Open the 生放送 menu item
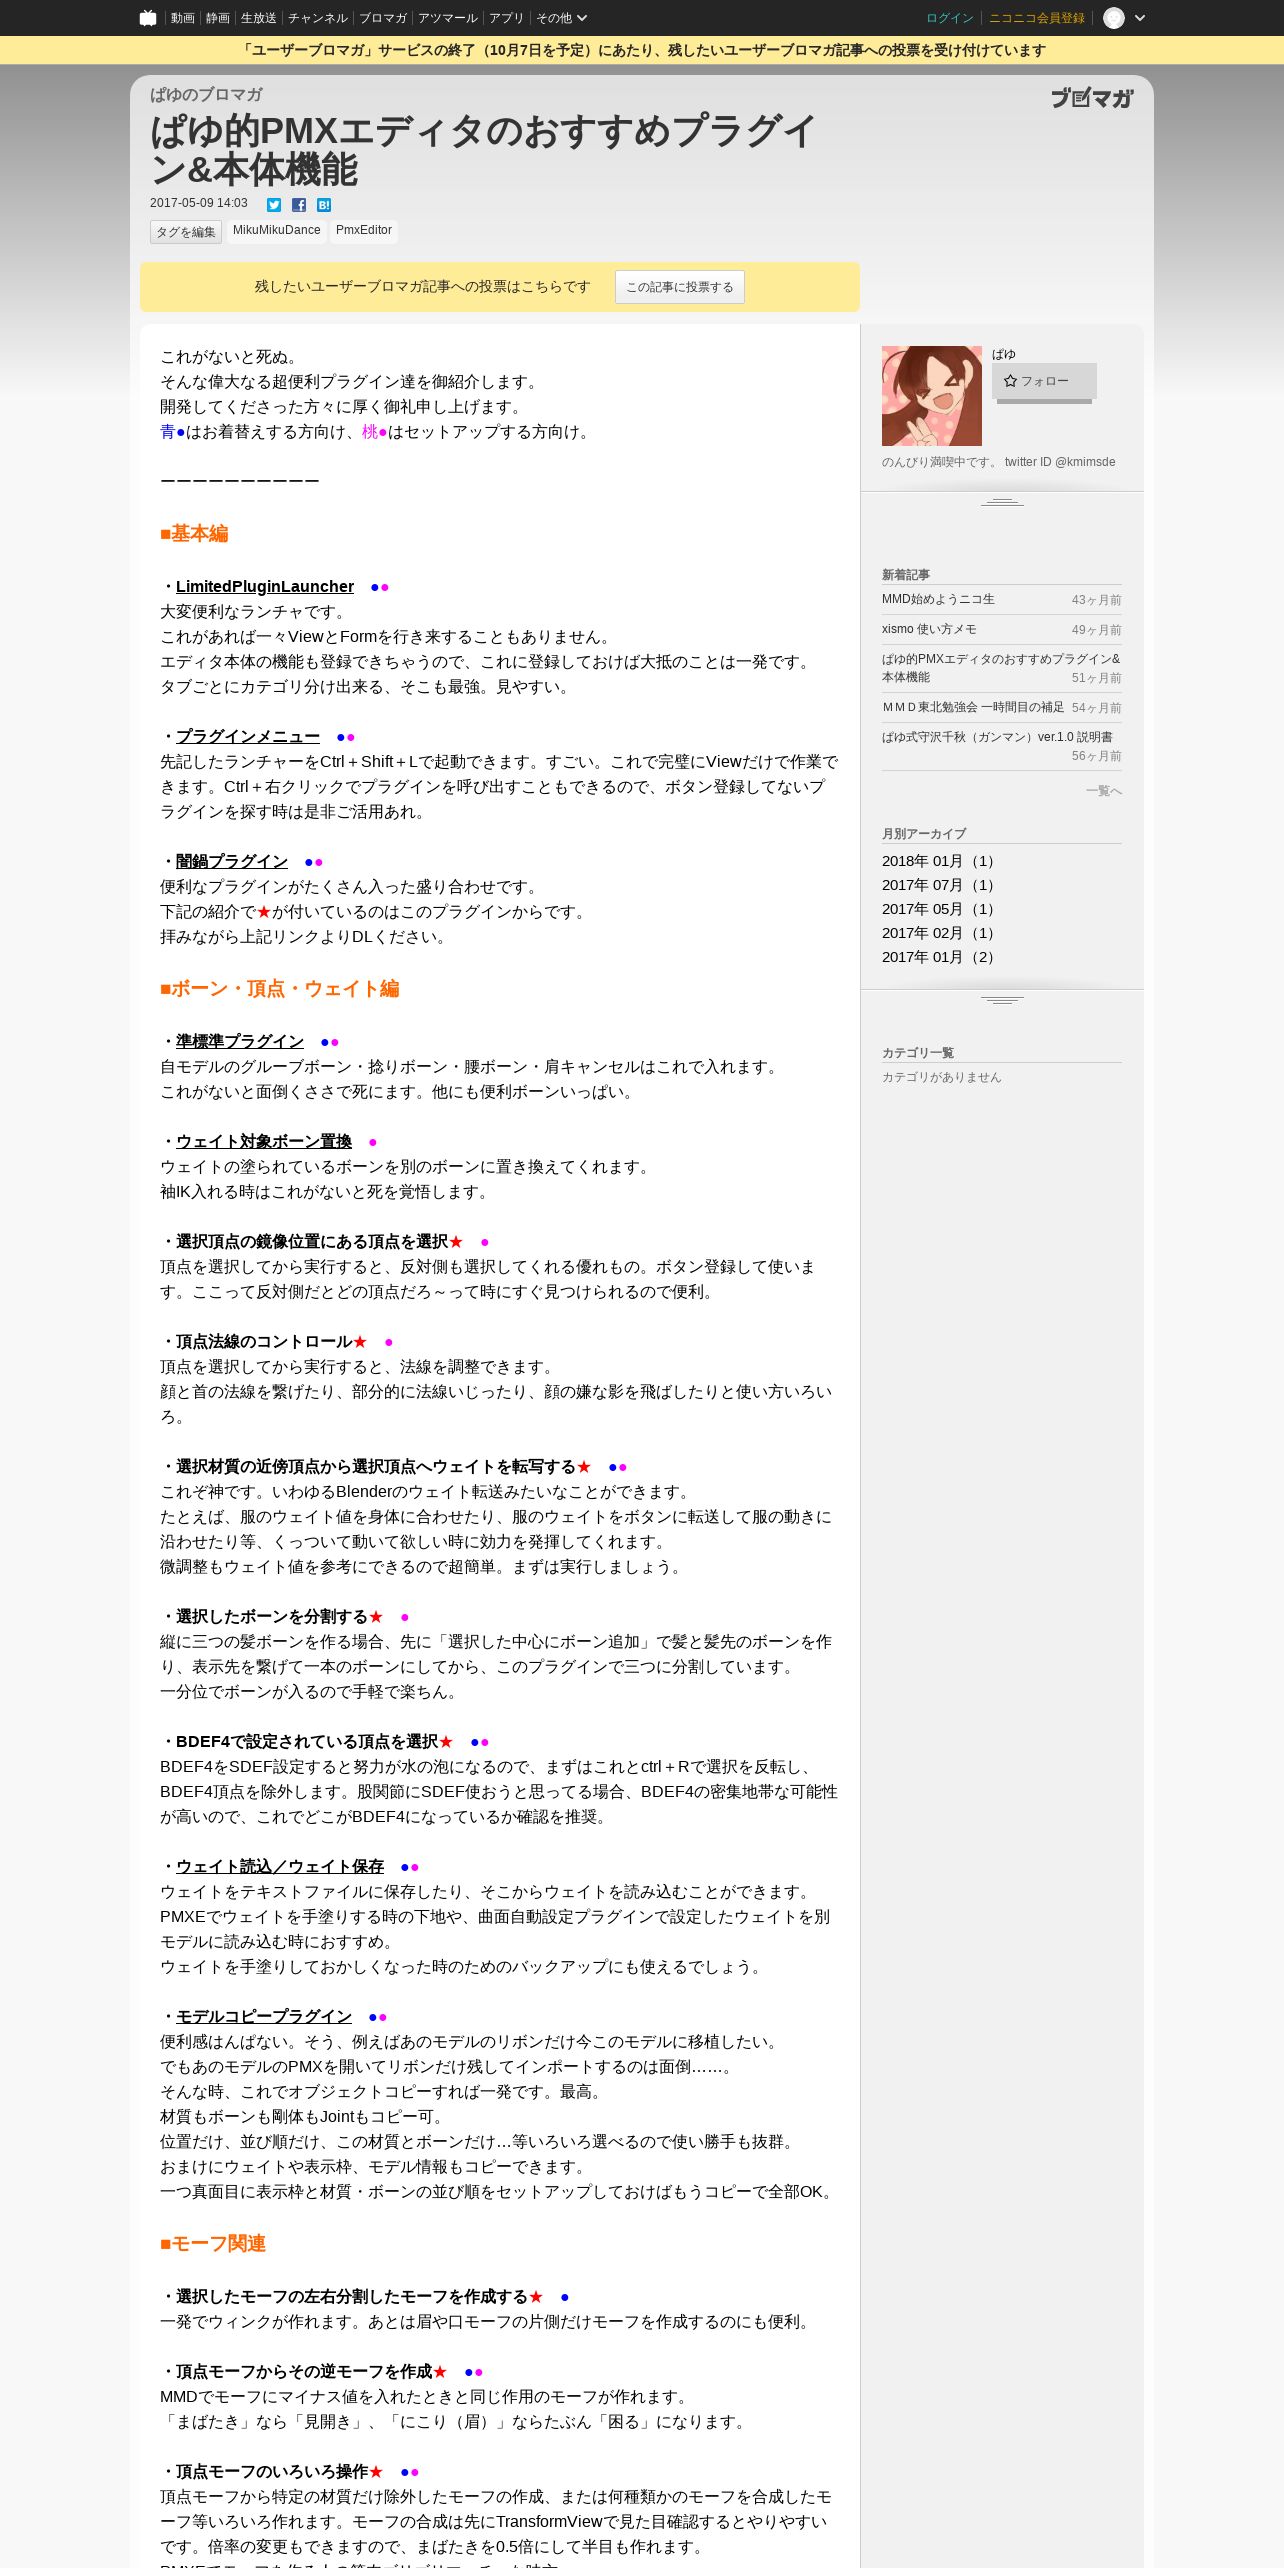 coord(259,18)
